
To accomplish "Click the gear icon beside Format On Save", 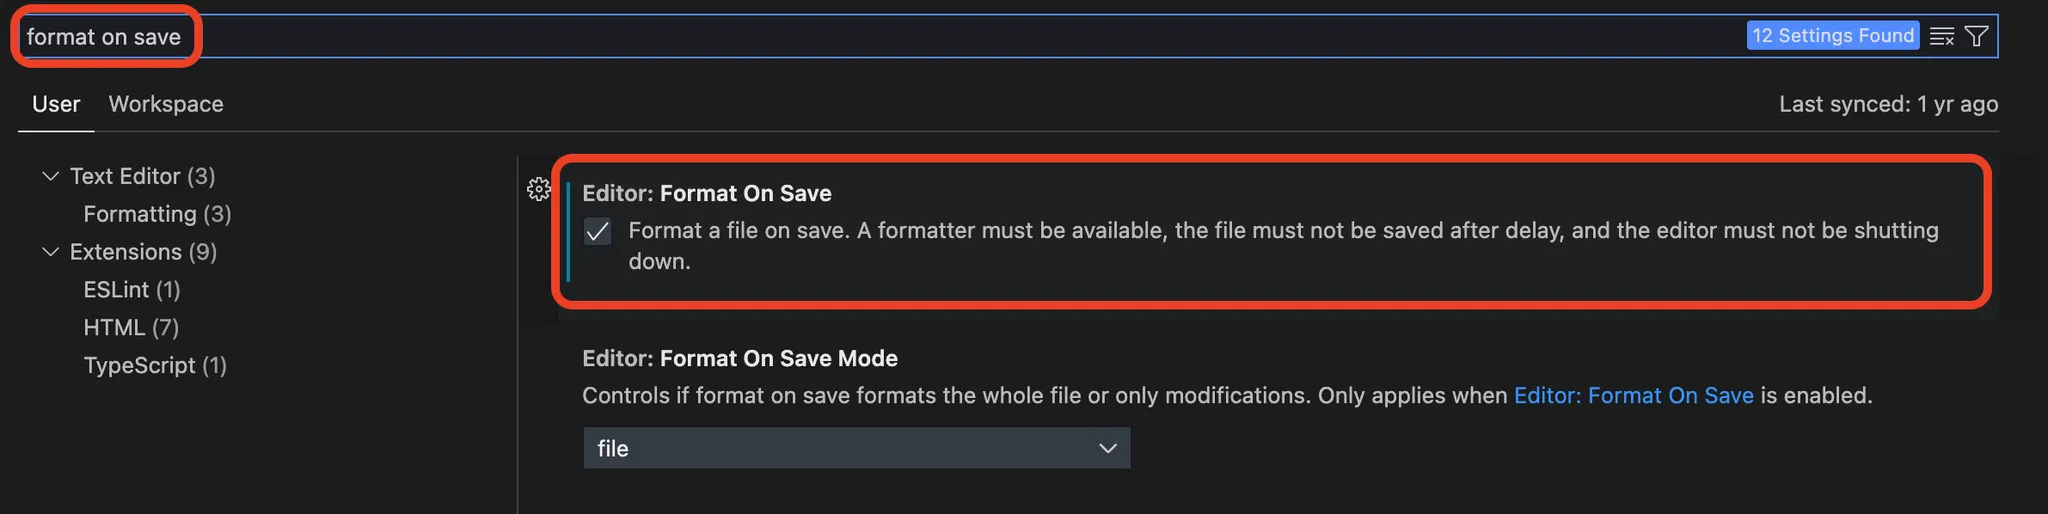I will tap(539, 189).
